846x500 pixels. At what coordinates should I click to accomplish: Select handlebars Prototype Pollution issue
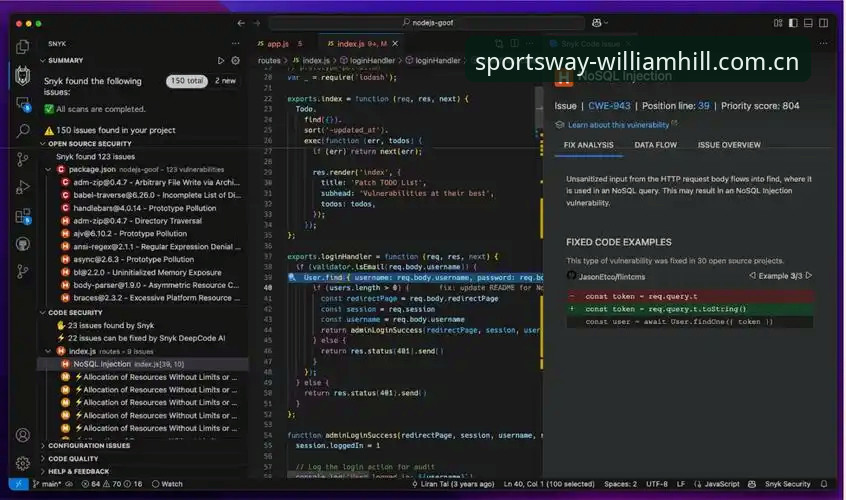(143, 208)
